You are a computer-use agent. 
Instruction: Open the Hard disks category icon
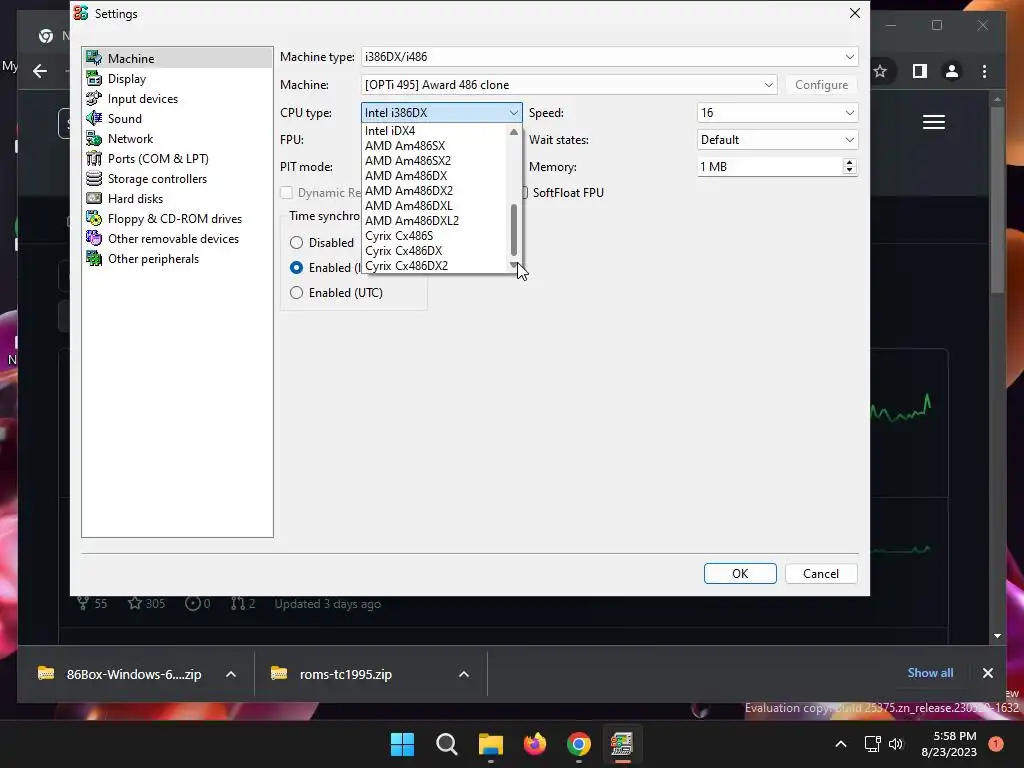point(94,199)
